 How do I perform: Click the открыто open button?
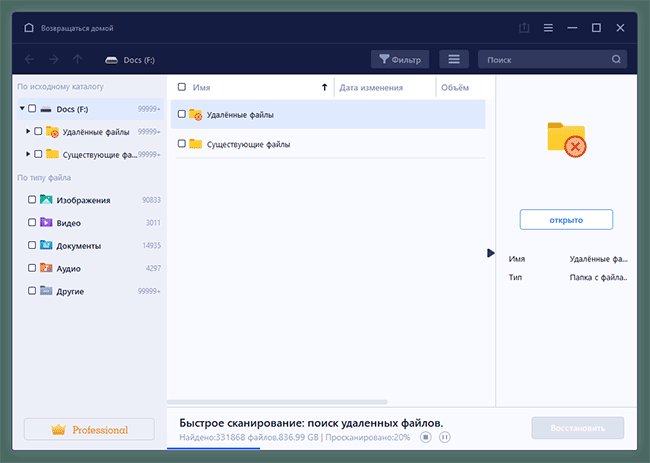pyautogui.click(x=566, y=220)
